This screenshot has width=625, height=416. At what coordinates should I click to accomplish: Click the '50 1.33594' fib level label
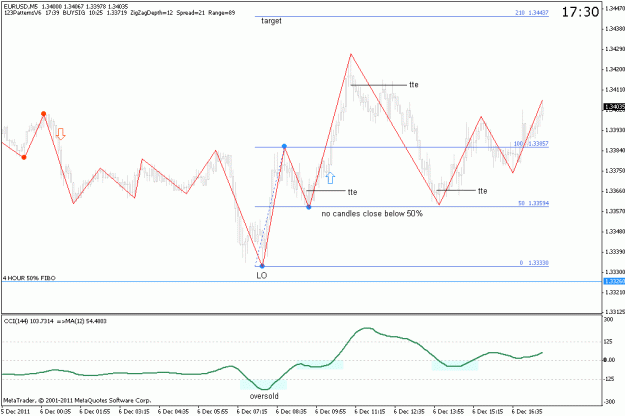[x=533, y=203]
